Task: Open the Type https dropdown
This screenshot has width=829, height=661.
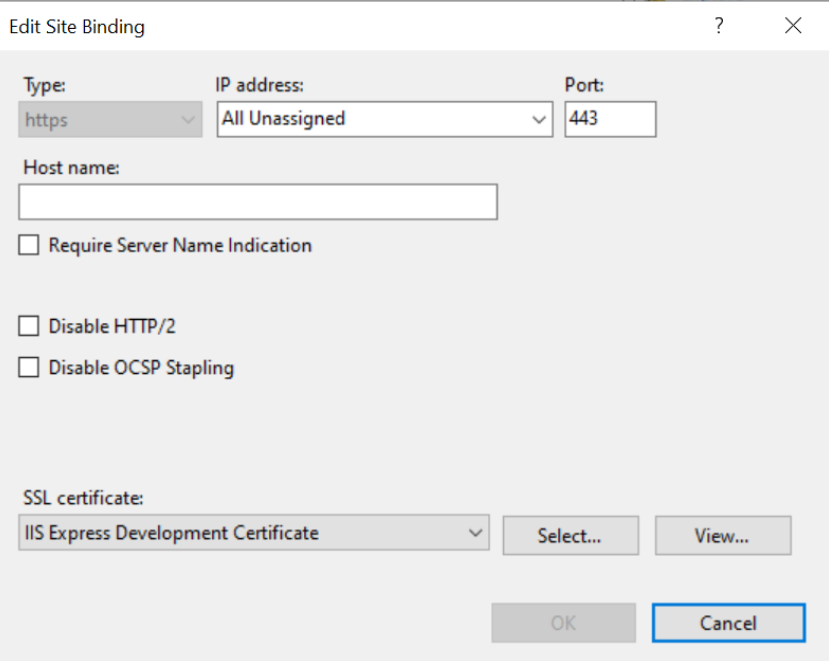Action: pyautogui.click(x=110, y=120)
